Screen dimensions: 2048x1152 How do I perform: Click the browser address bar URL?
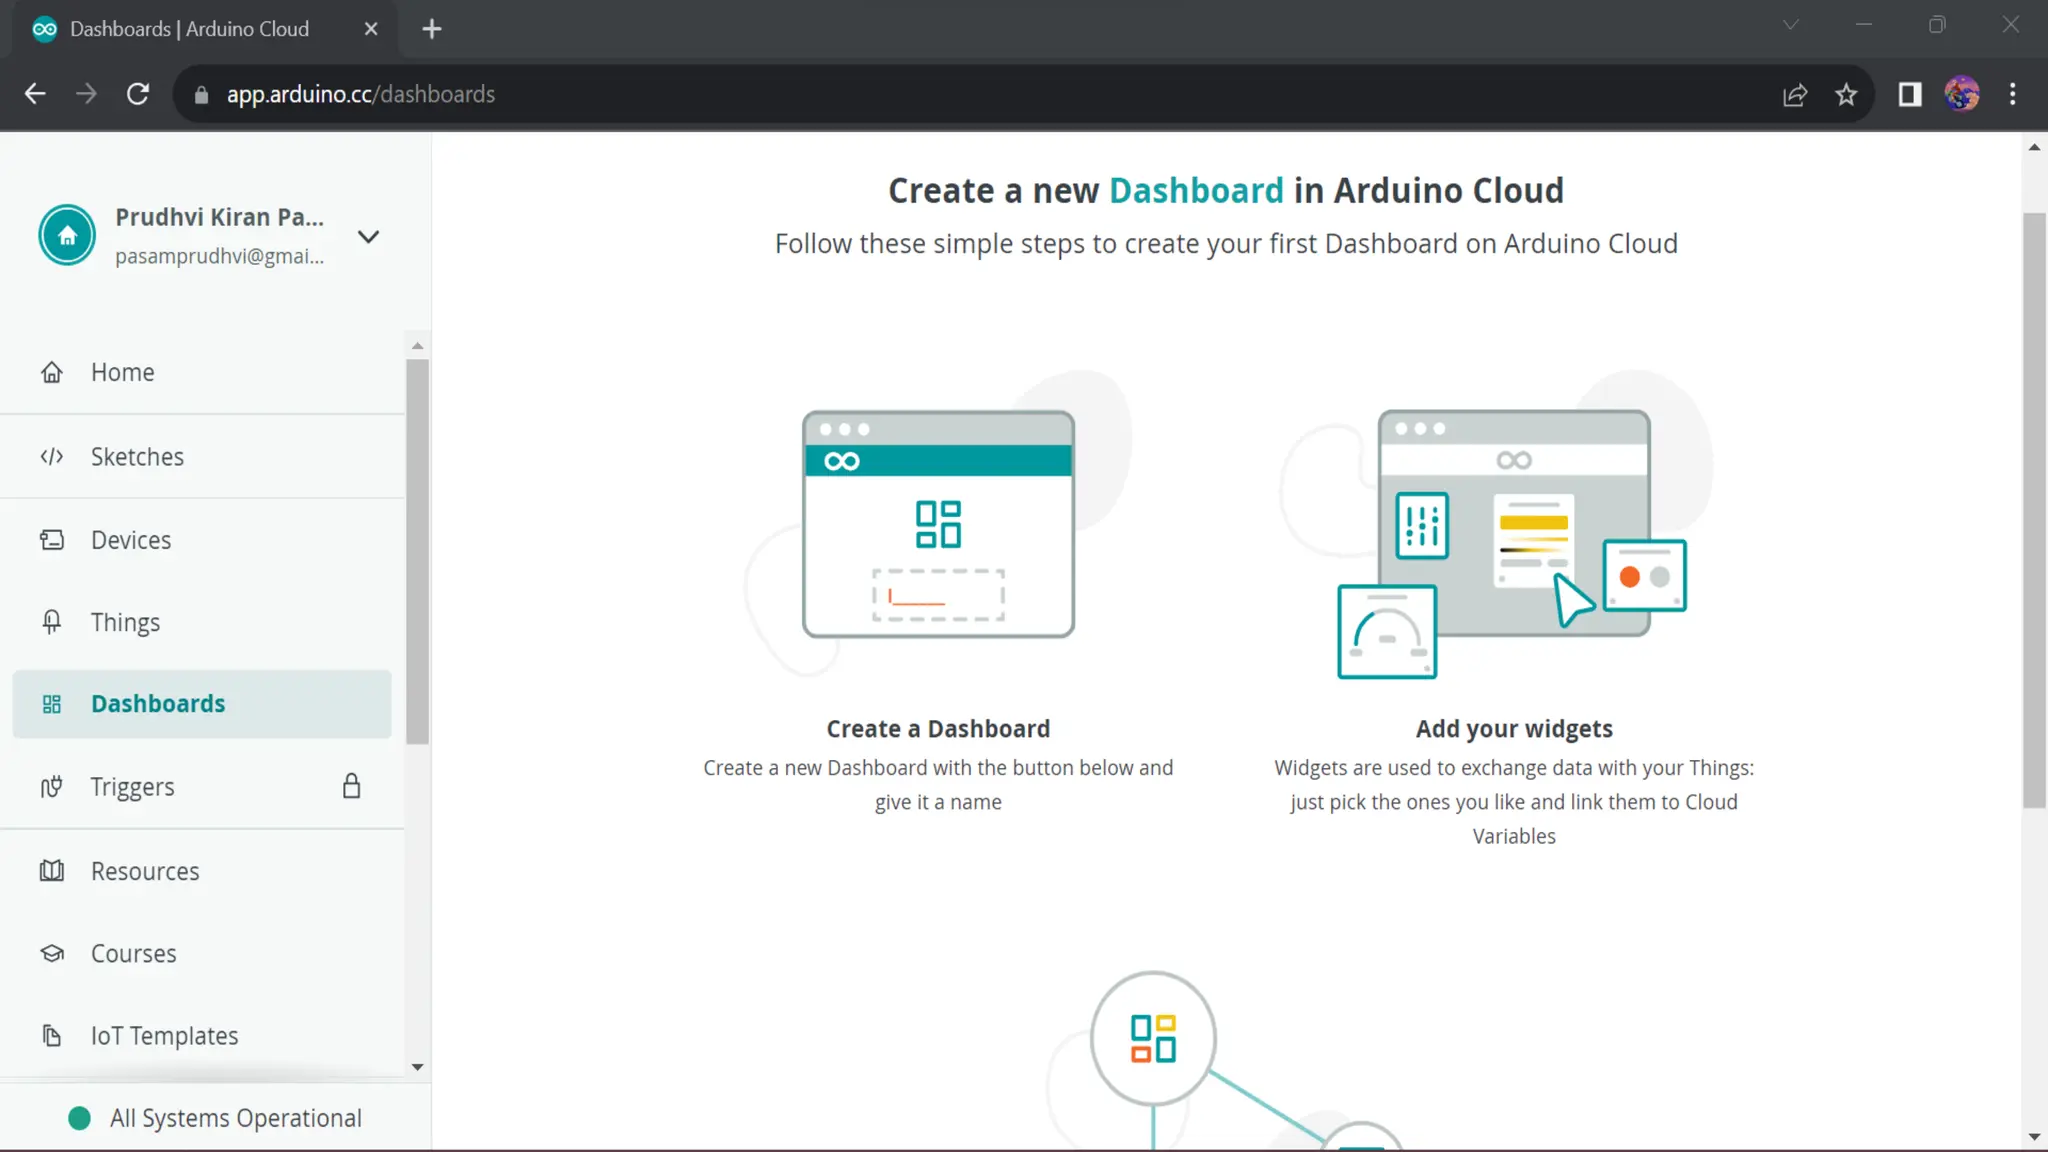pyautogui.click(x=360, y=94)
